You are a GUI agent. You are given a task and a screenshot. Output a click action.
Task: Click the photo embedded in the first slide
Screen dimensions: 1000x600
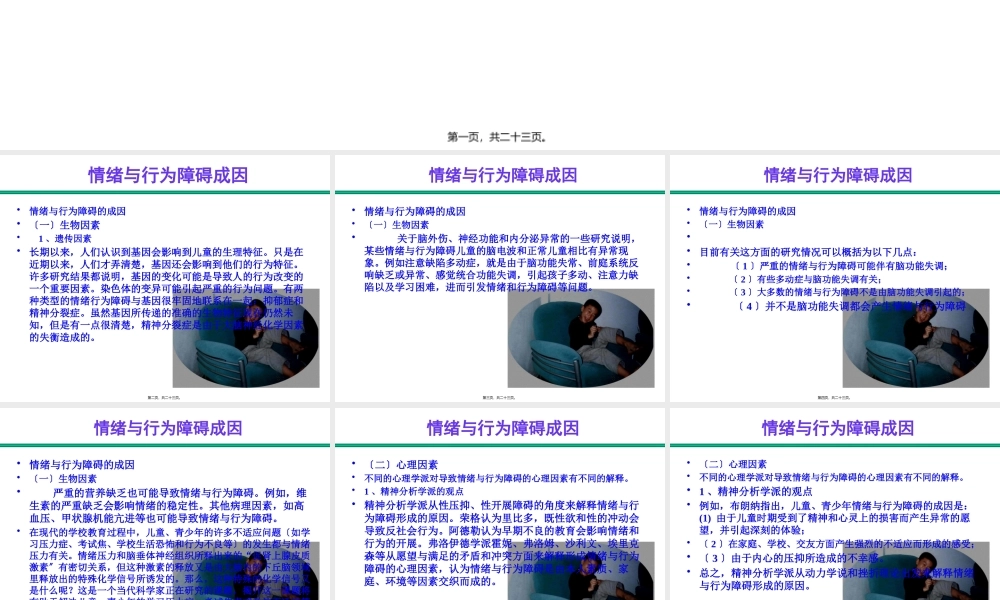[245, 338]
